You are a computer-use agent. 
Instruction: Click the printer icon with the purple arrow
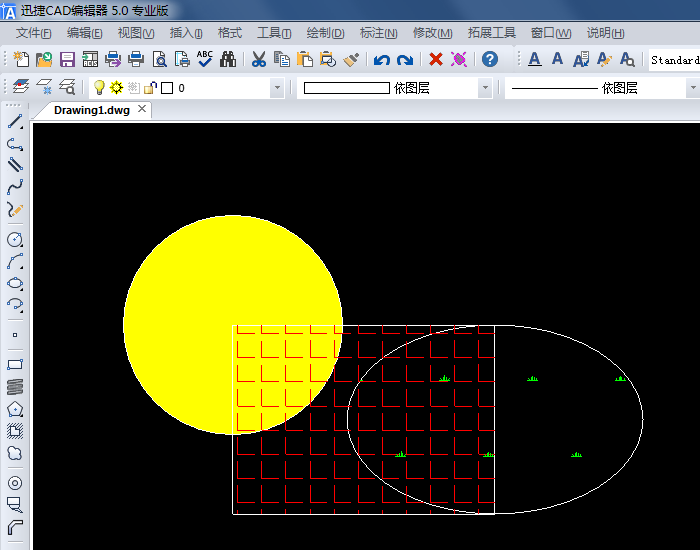click(x=113, y=59)
